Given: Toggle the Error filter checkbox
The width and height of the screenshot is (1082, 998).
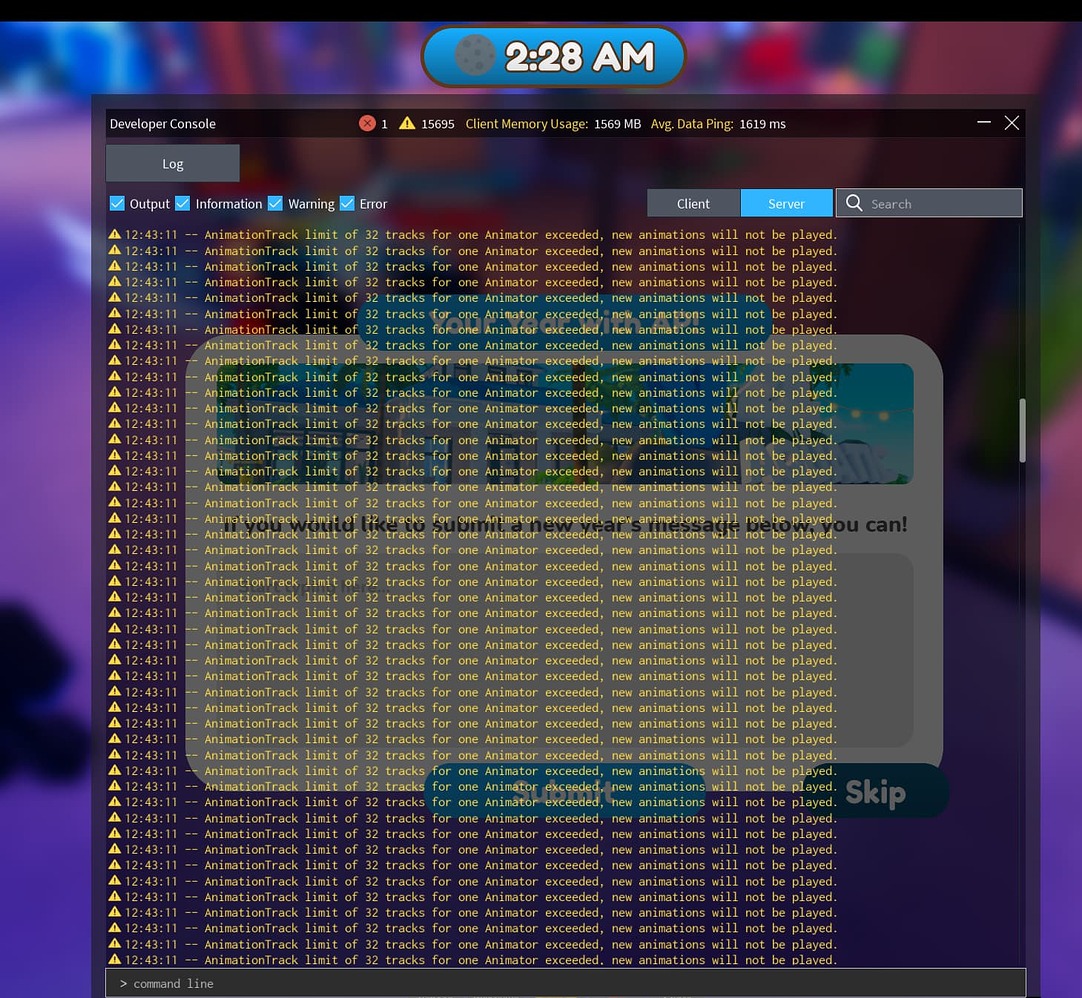Looking at the screenshot, I should (x=347, y=204).
